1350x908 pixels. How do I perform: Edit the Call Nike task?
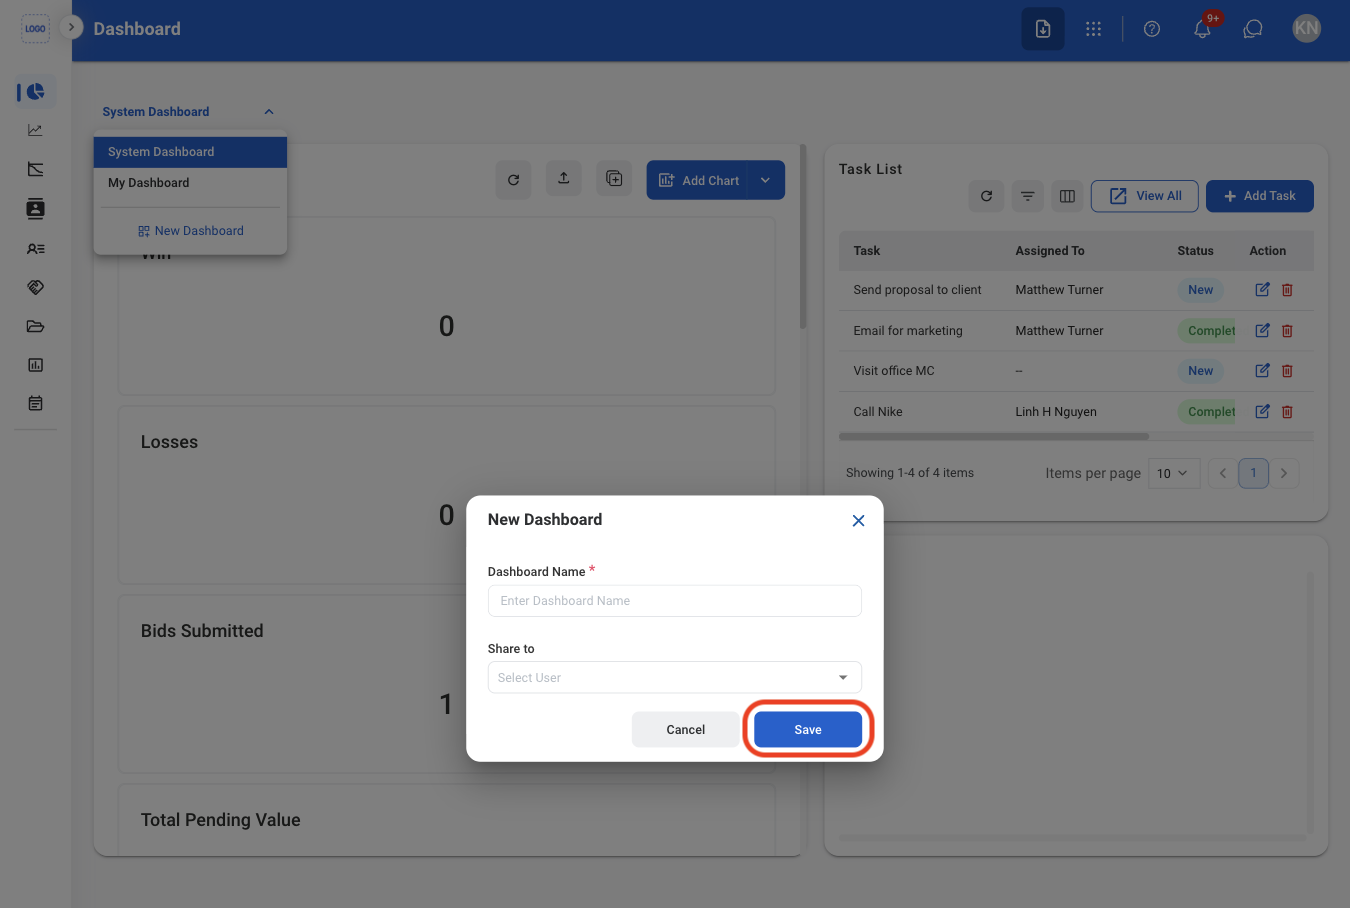(1262, 412)
